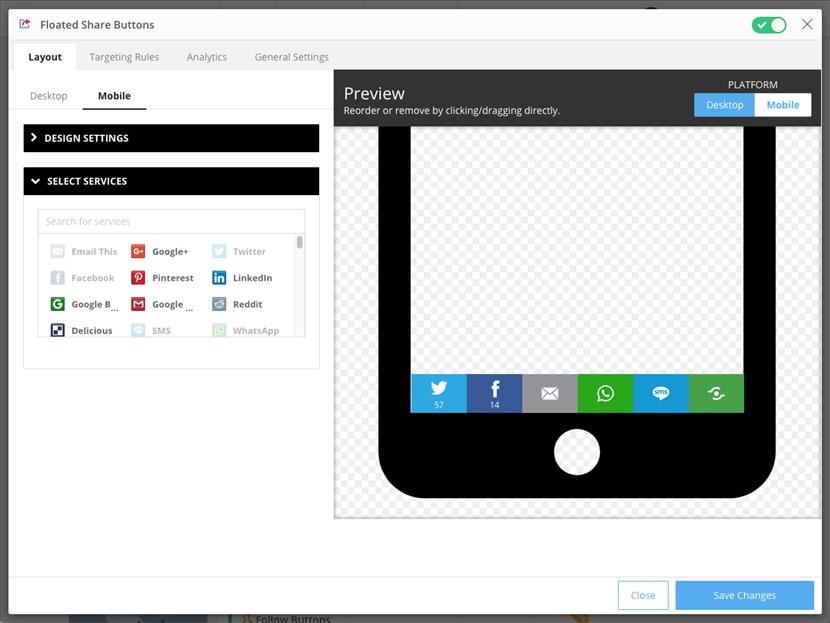
Task: Add the Delicious service icon
Action: (57, 330)
